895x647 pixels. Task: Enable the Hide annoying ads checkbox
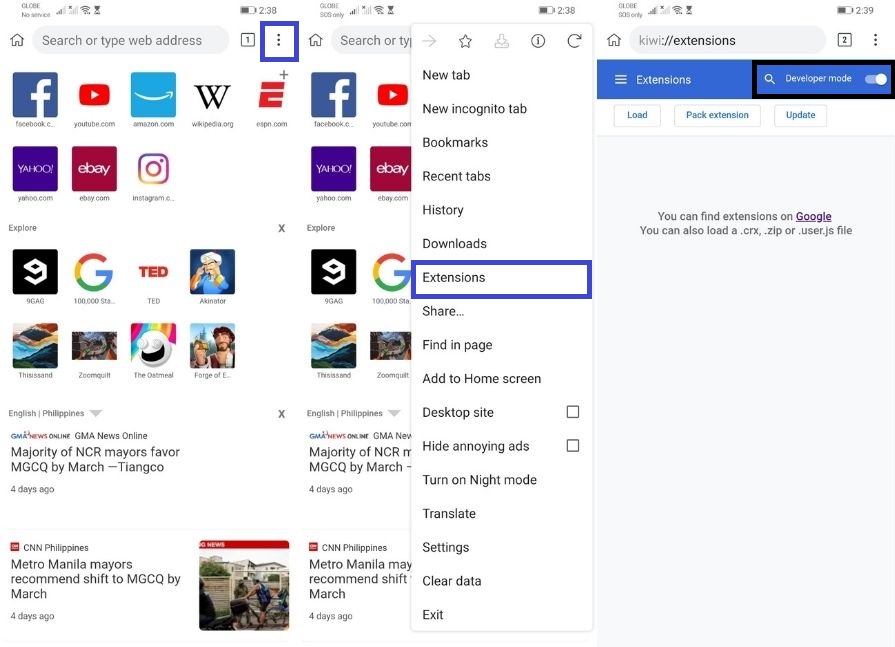pos(573,446)
